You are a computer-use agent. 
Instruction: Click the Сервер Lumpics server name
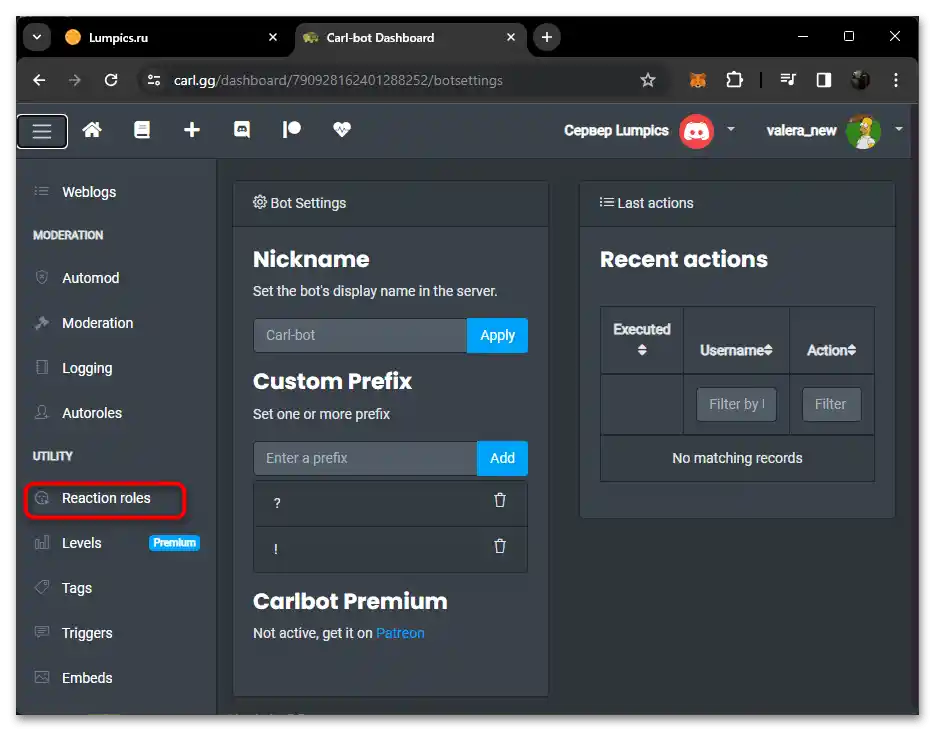coord(616,131)
